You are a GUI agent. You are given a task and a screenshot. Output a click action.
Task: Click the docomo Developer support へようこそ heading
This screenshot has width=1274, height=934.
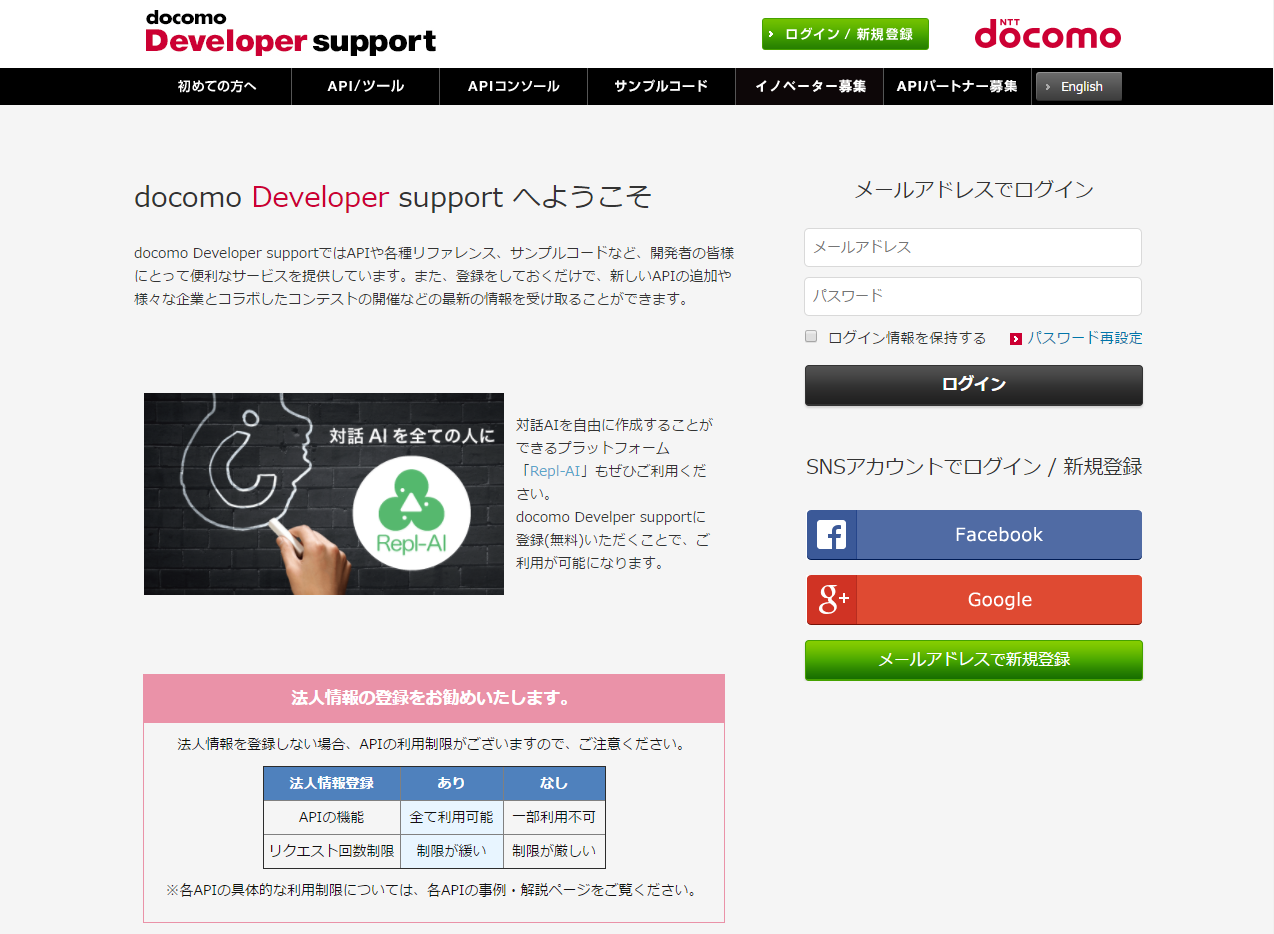click(x=393, y=196)
